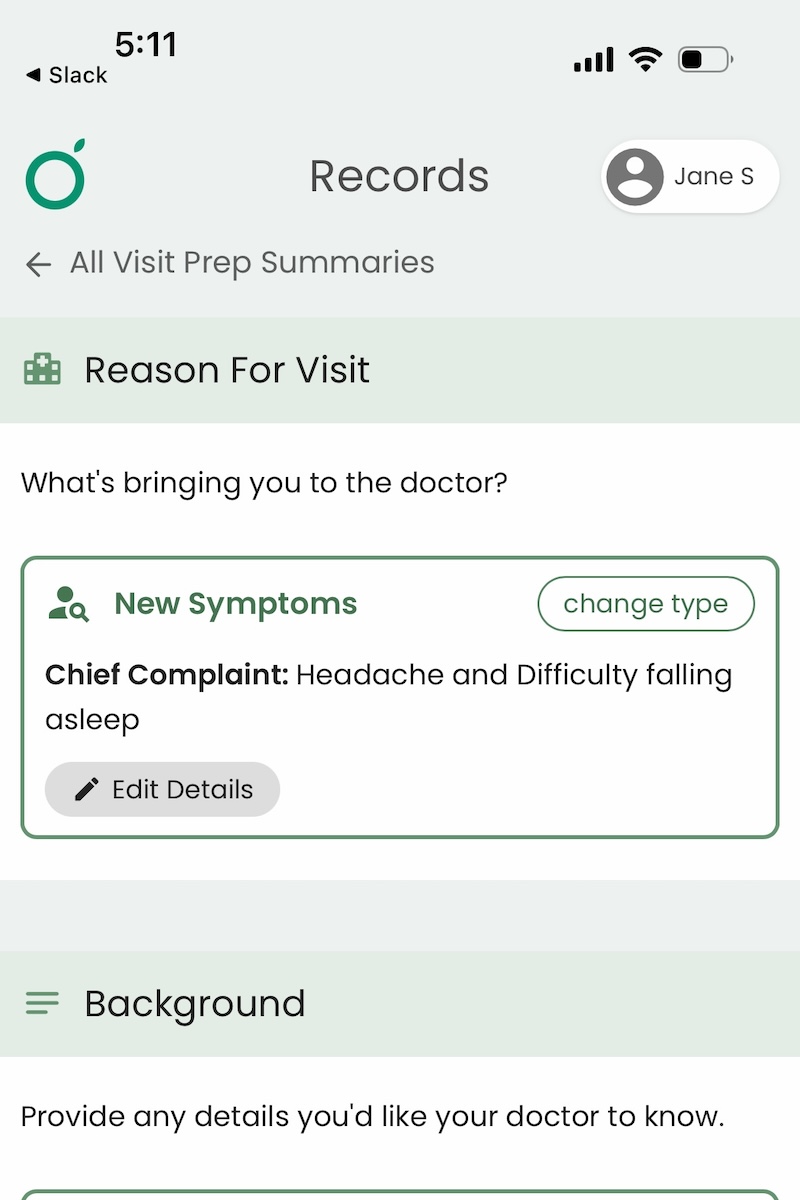Tap the Records page title
Viewport: 800px width, 1200px height.
click(399, 177)
